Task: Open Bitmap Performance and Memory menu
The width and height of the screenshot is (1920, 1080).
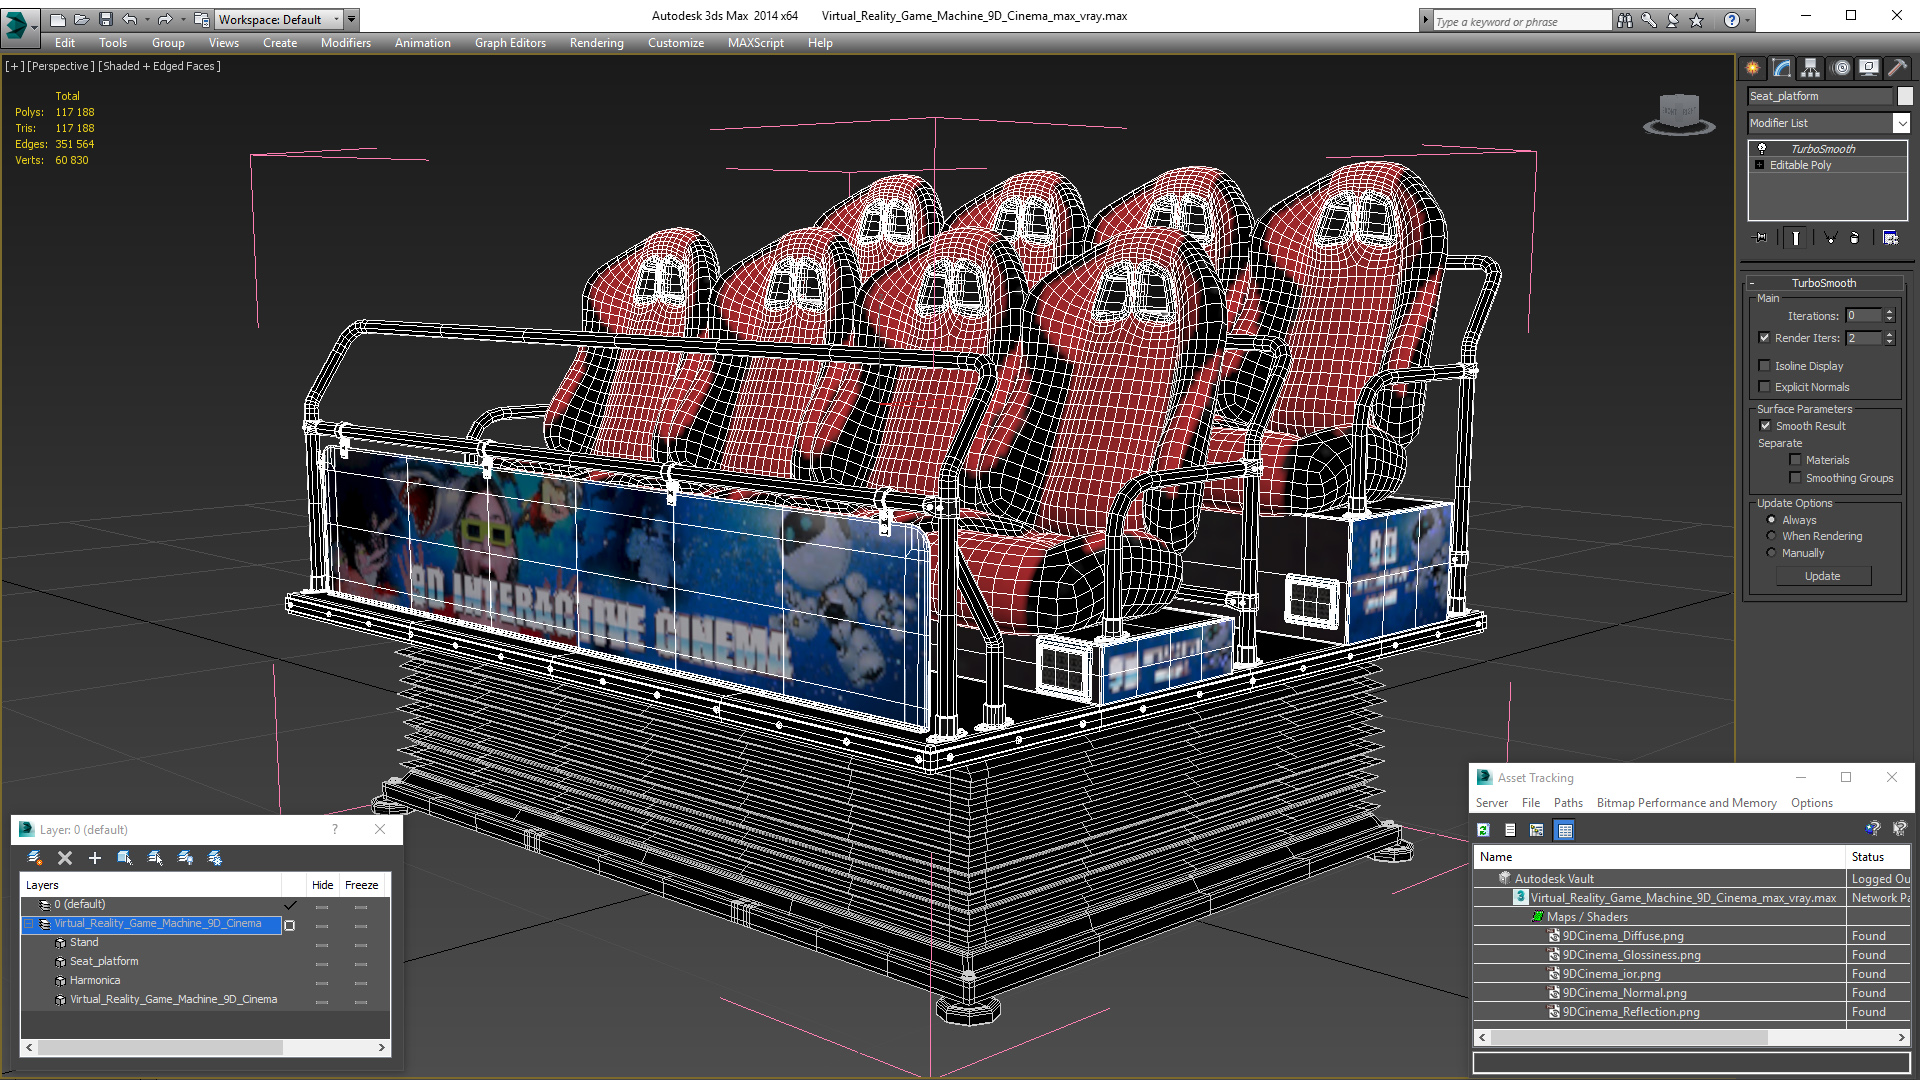Action: coord(1686,803)
